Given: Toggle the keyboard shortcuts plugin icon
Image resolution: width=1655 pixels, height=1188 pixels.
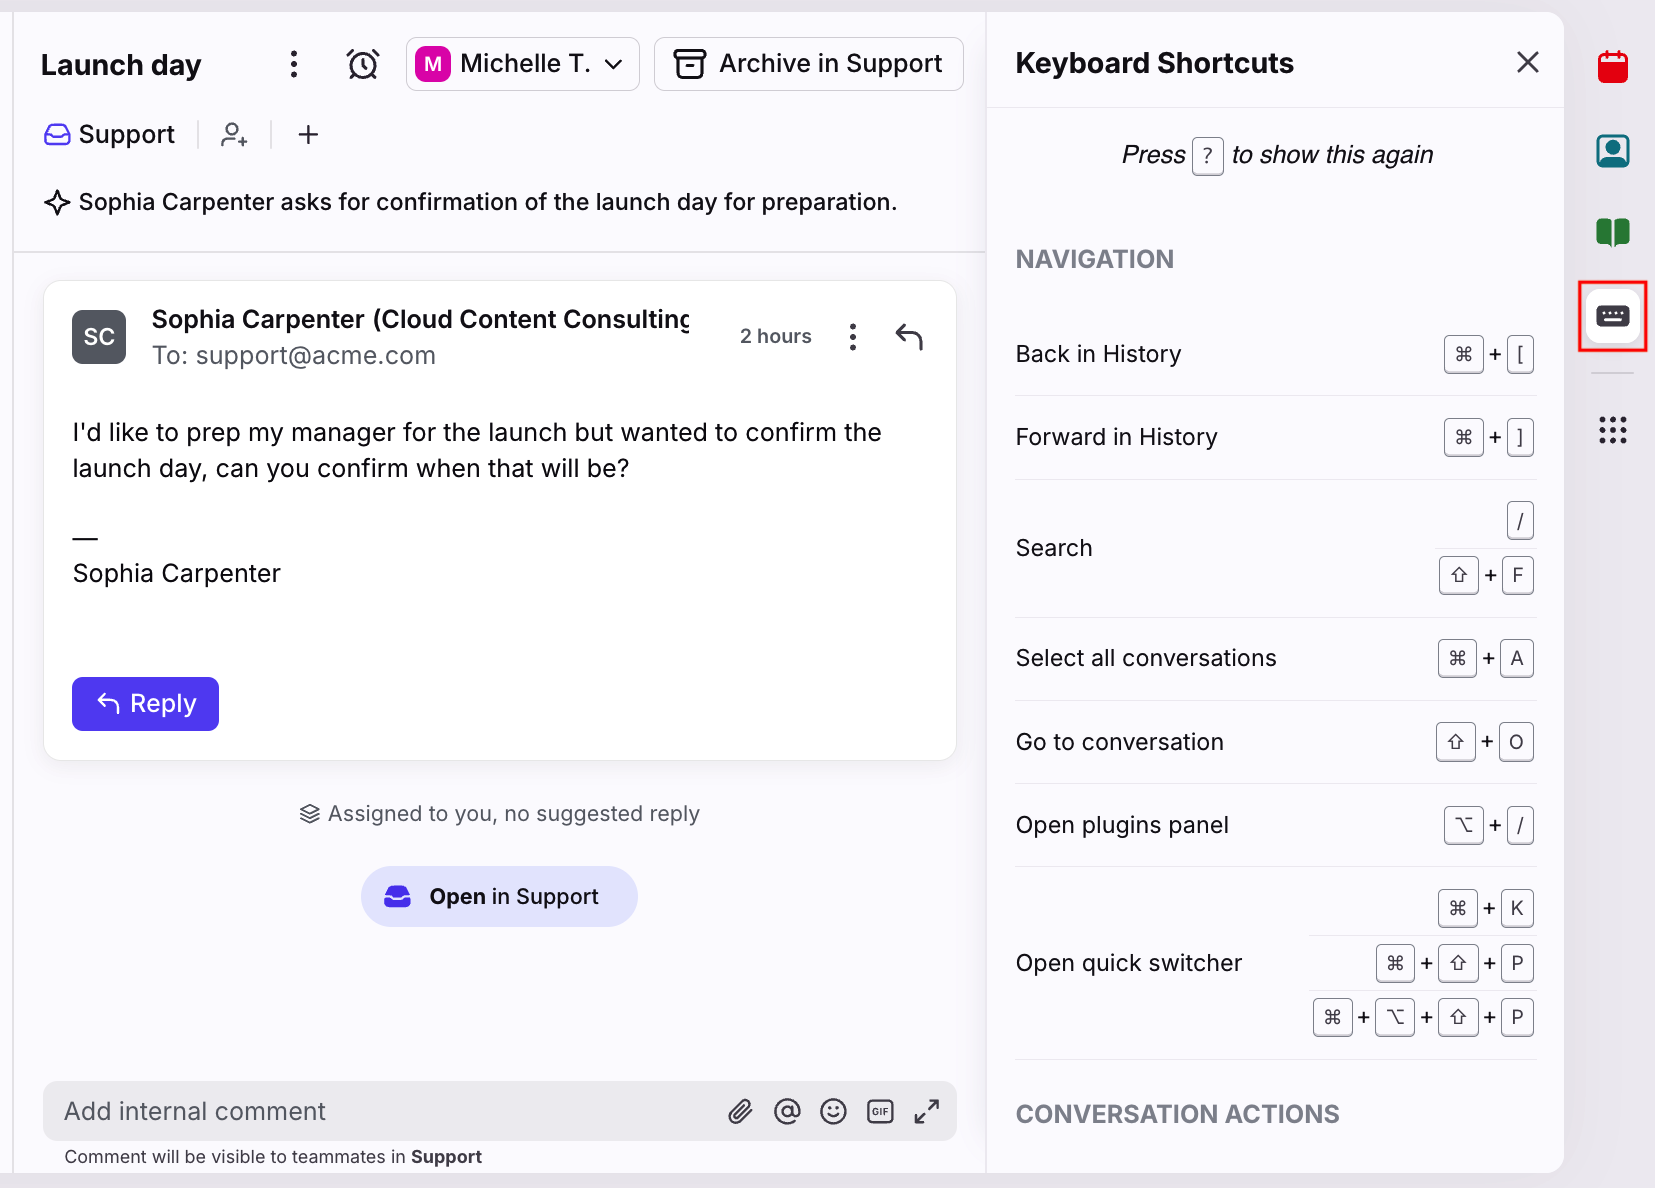Looking at the screenshot, I should click(1612, 316).
